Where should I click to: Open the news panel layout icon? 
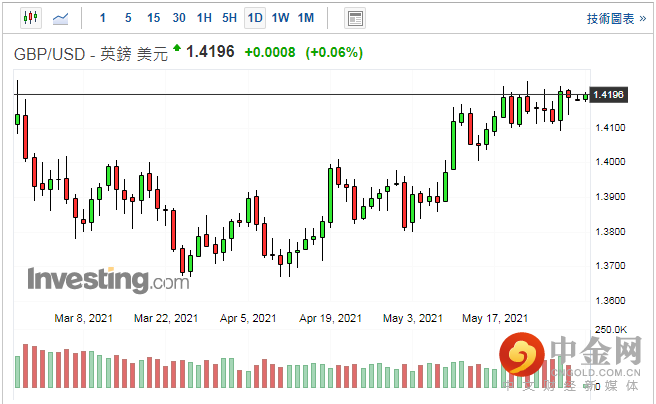(x=354, y=18)
